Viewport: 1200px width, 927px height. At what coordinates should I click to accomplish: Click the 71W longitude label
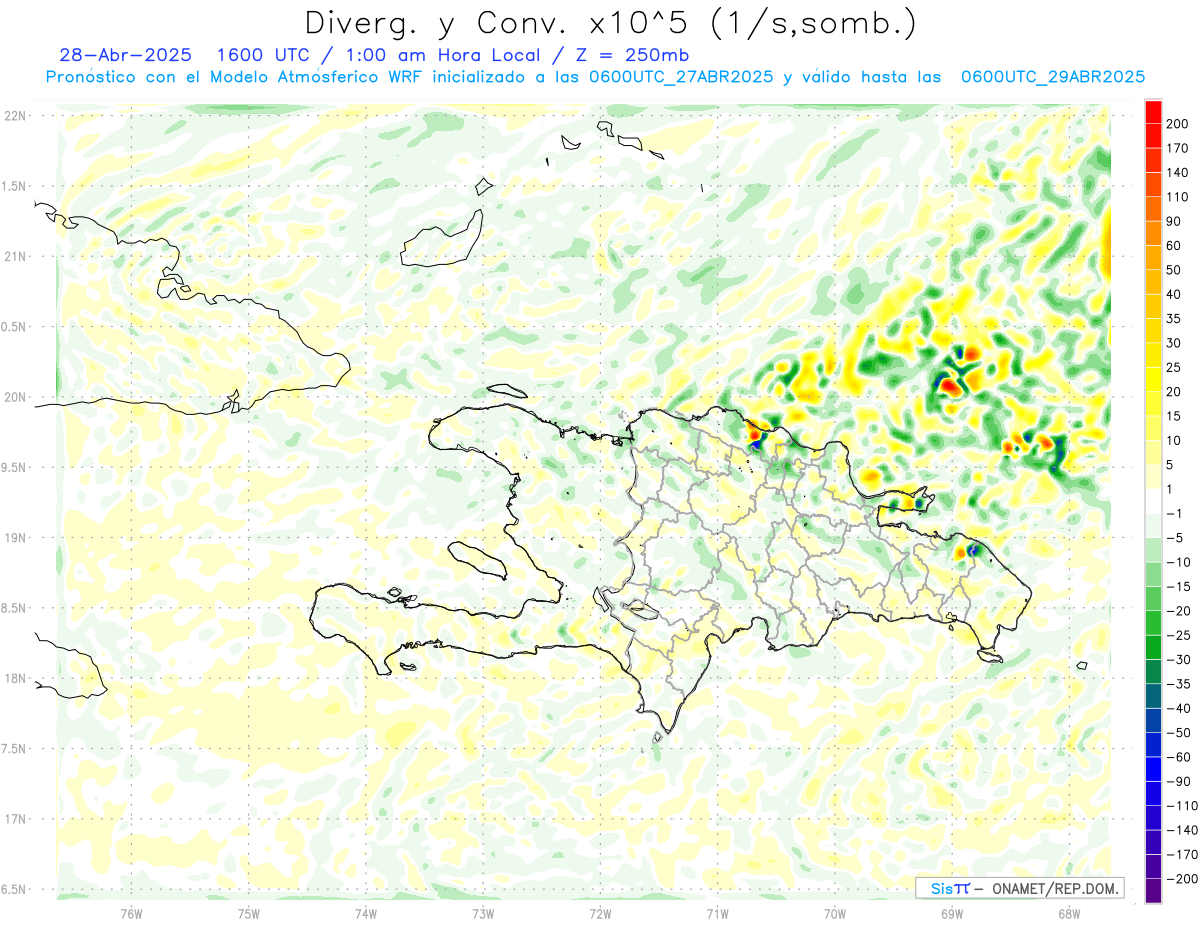tap(717, 913)
